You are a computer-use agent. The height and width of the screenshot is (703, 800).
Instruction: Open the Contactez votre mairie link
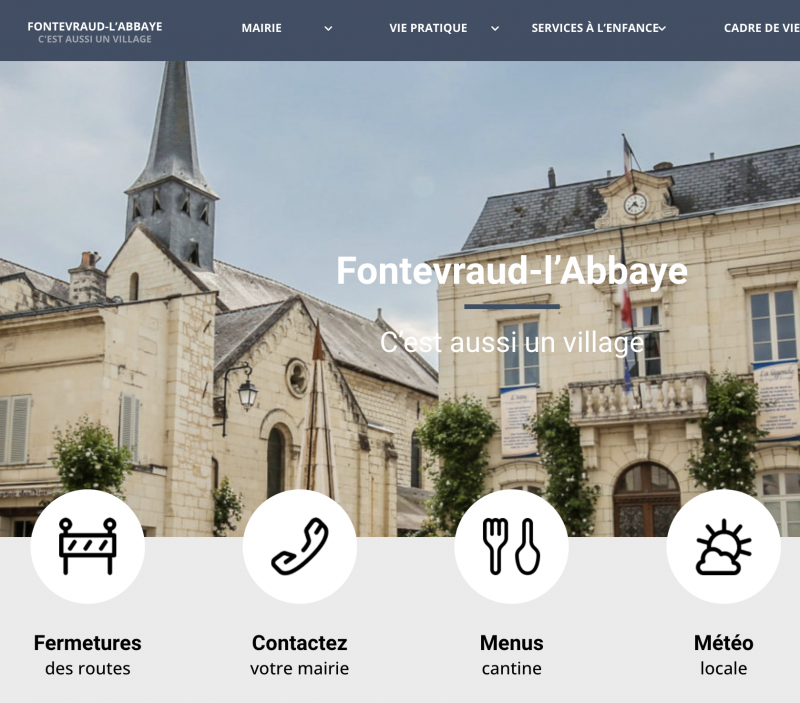click(299, 655)
